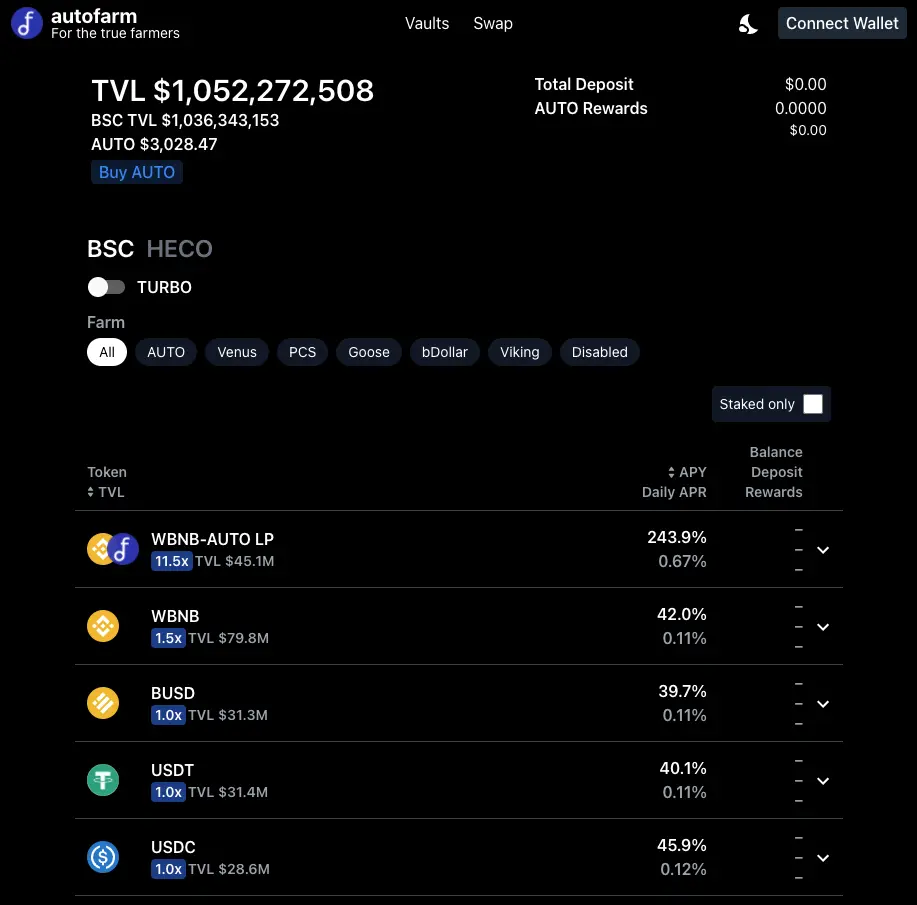Filter farms by PCS
The width and height of the screenshot is (917, 905).
302,352
